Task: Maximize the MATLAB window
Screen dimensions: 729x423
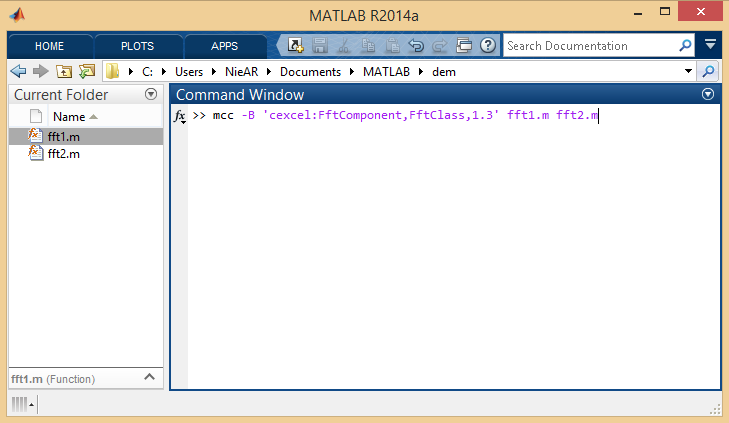Action: [665, 12]
